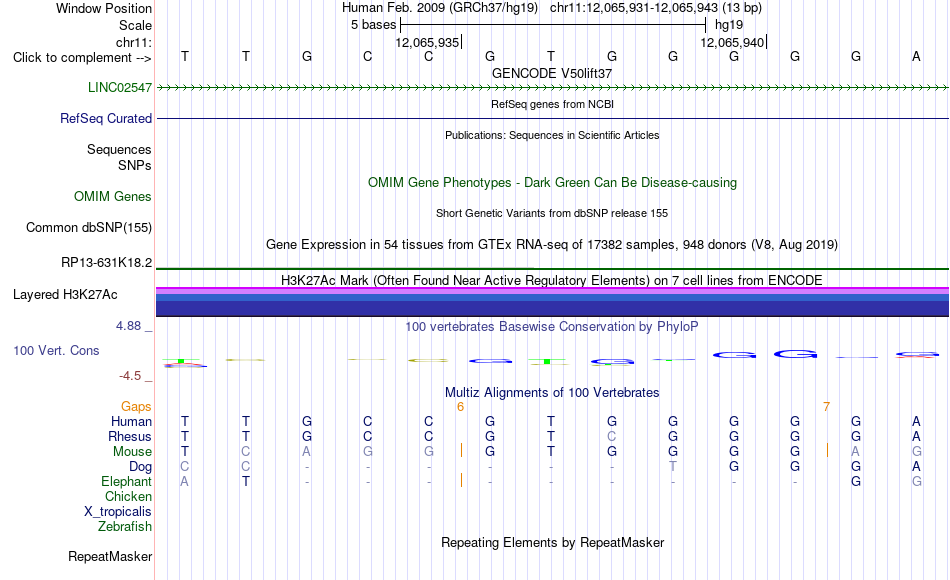Screen dimensions: 950x580
Task: Click the hg19 label beside scale bar
Action: [729, 25]
